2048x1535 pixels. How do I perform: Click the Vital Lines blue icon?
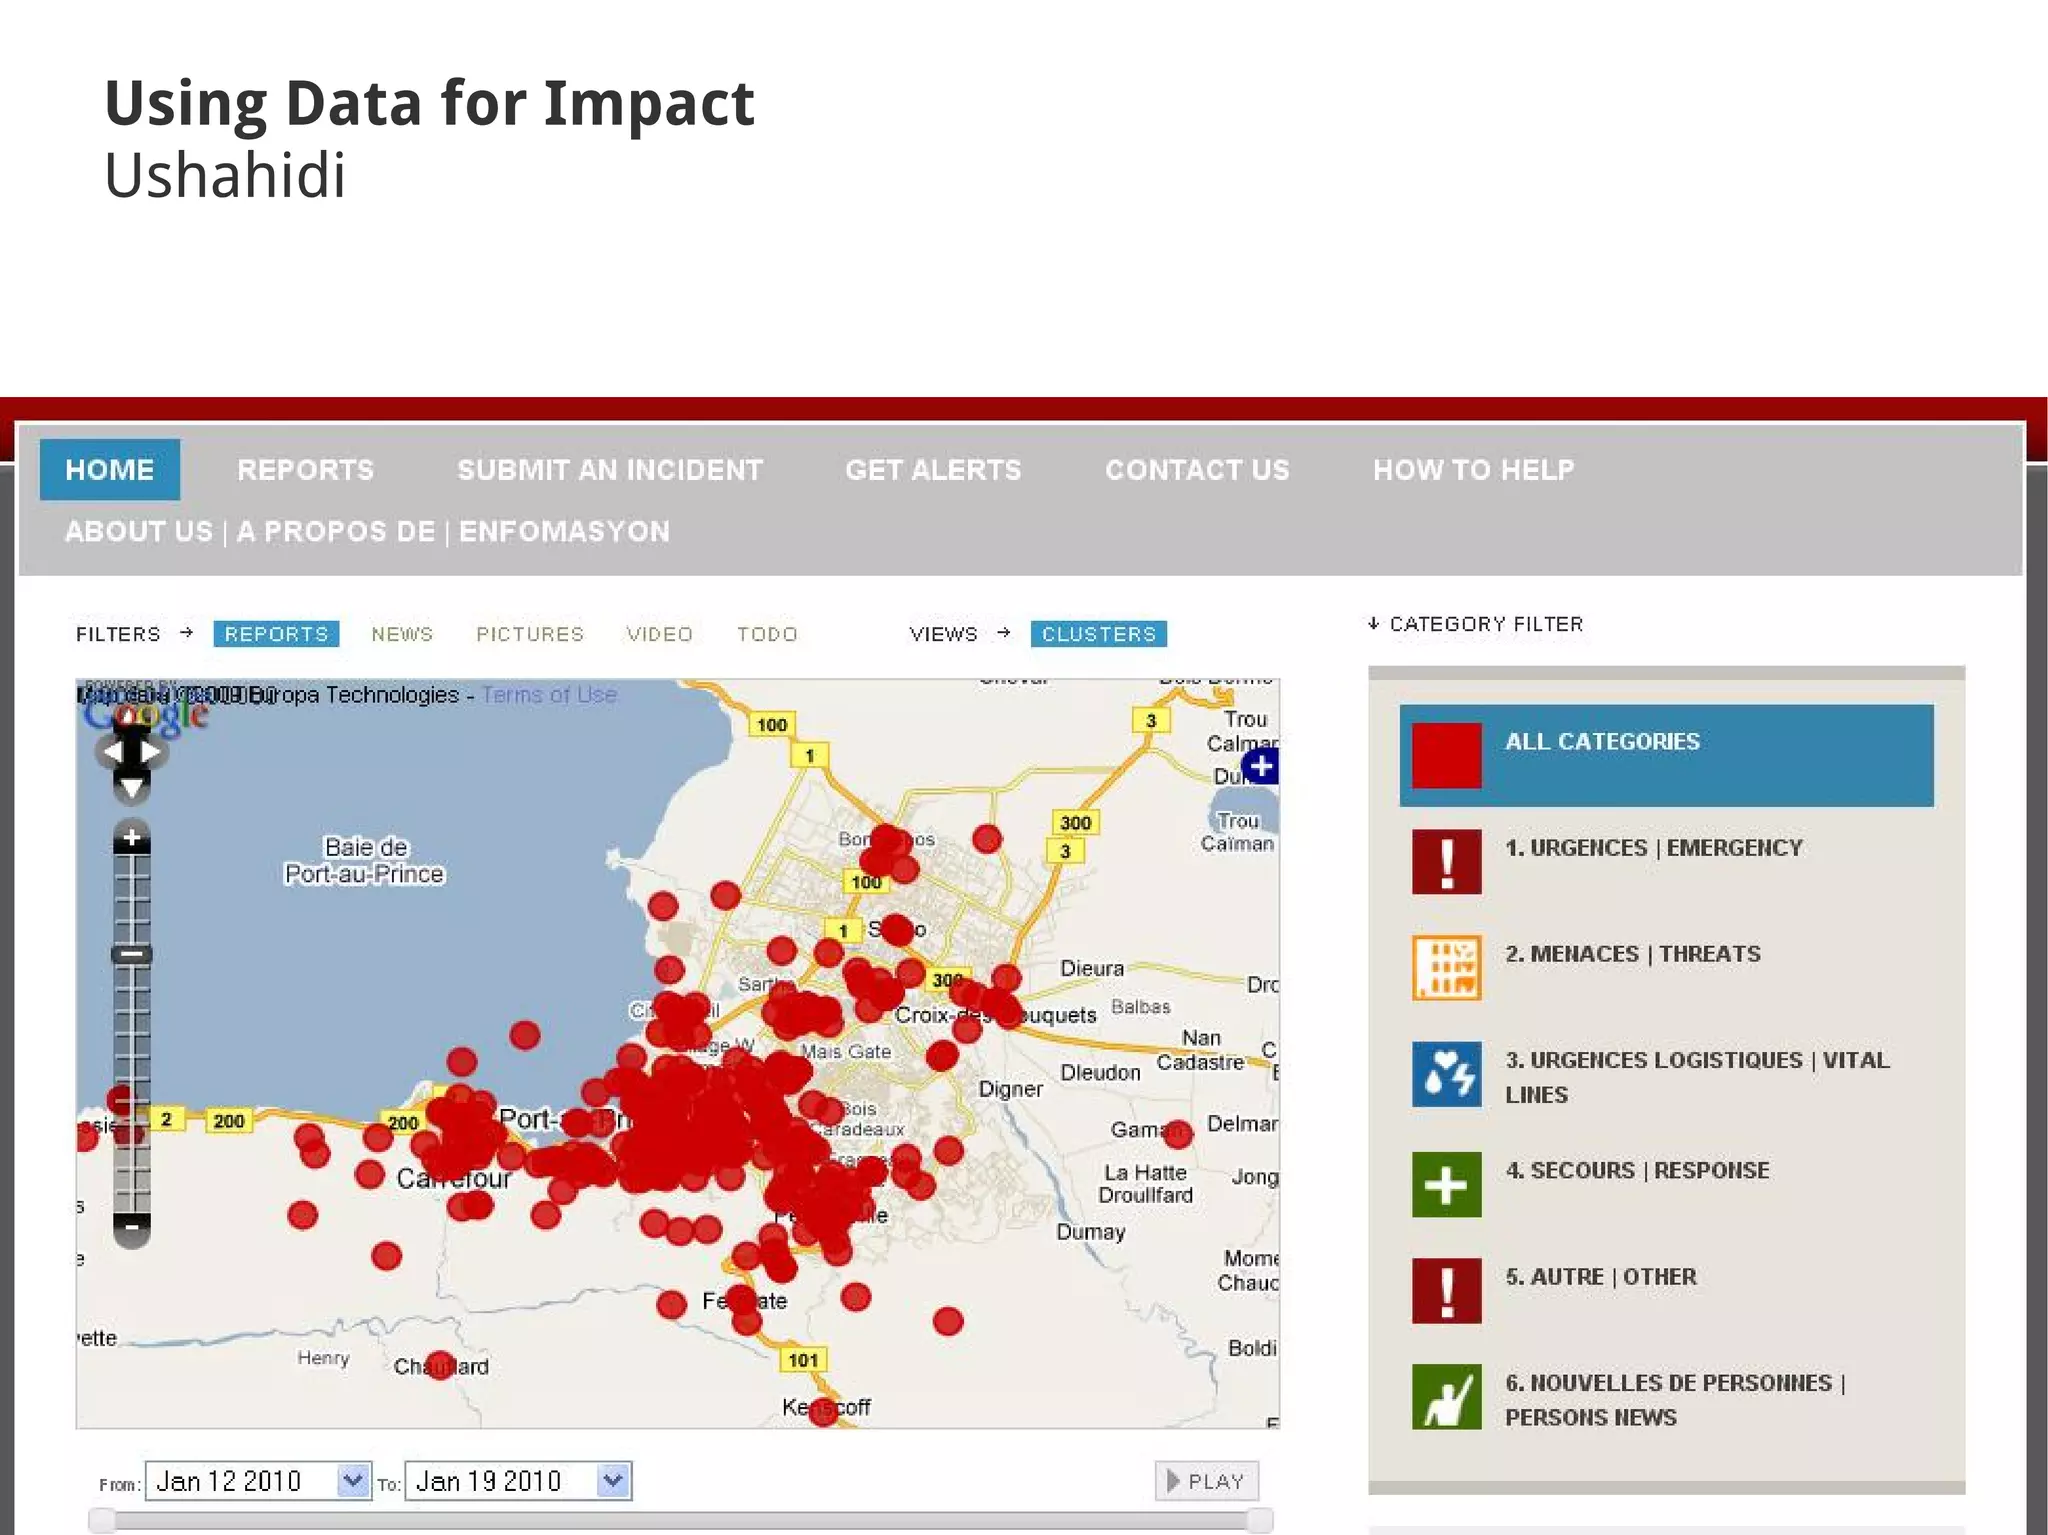1446,1074
